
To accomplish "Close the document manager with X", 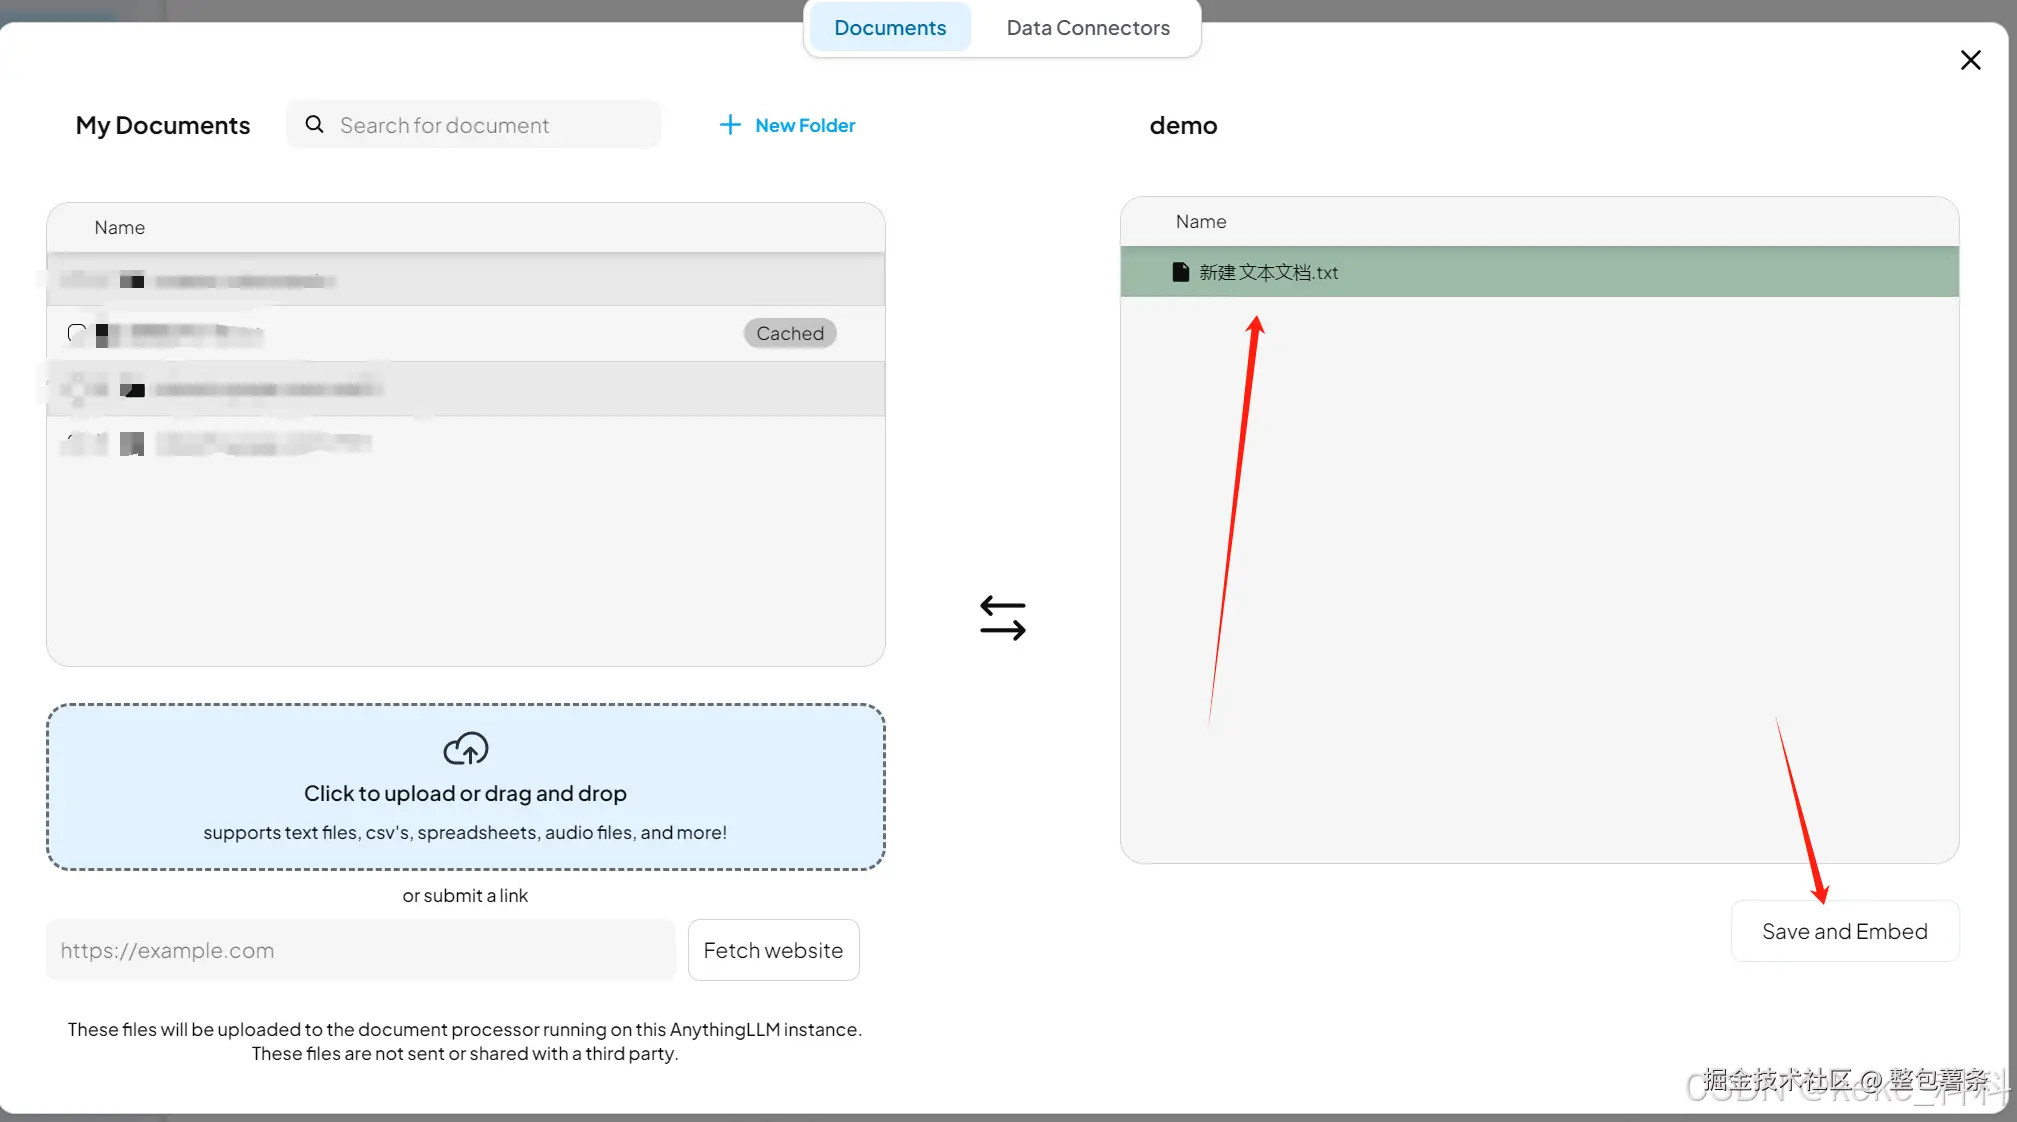I will 1970,60.
